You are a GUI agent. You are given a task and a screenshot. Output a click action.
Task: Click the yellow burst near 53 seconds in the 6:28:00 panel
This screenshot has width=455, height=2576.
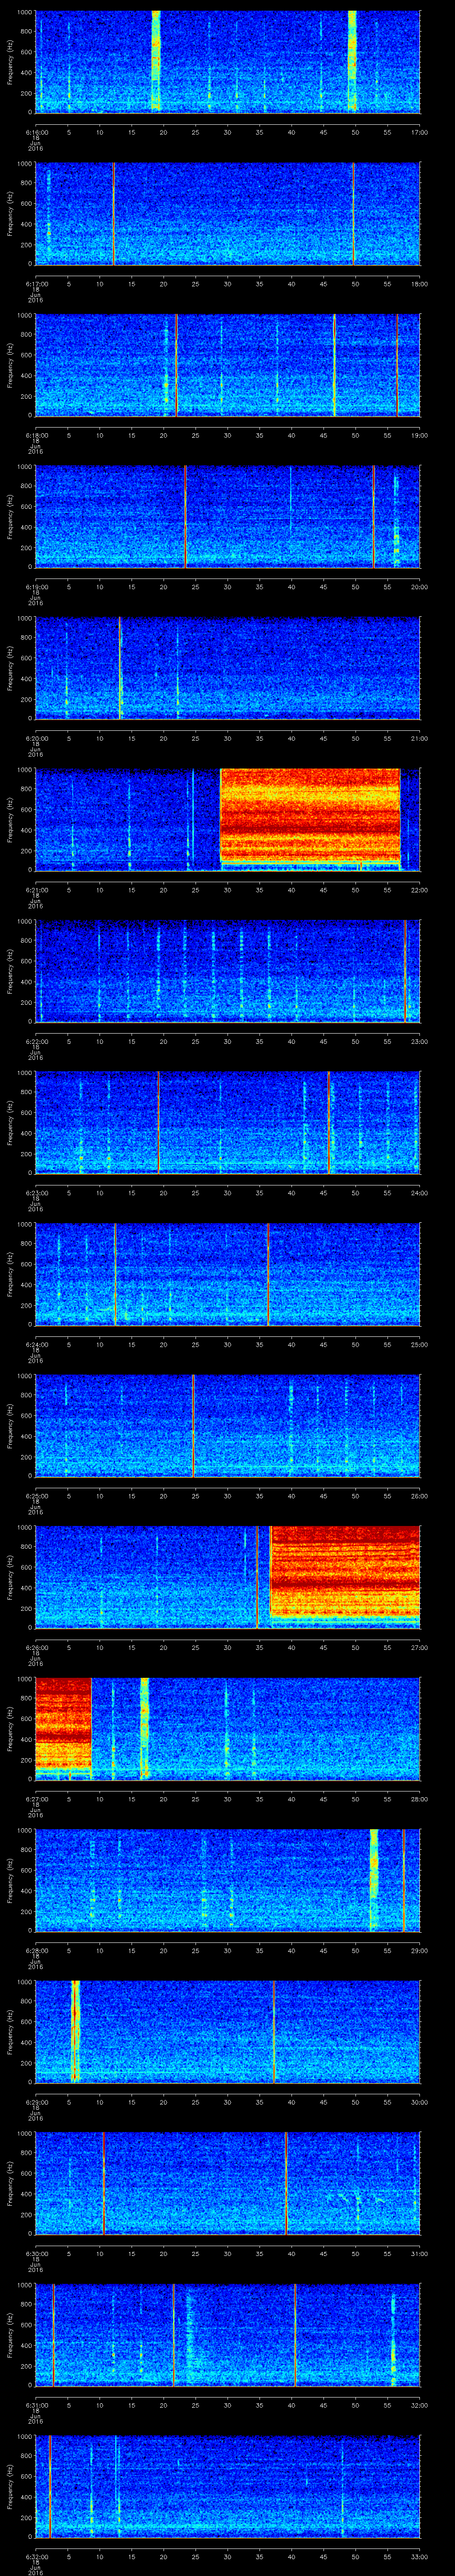tap(374, 1879)
